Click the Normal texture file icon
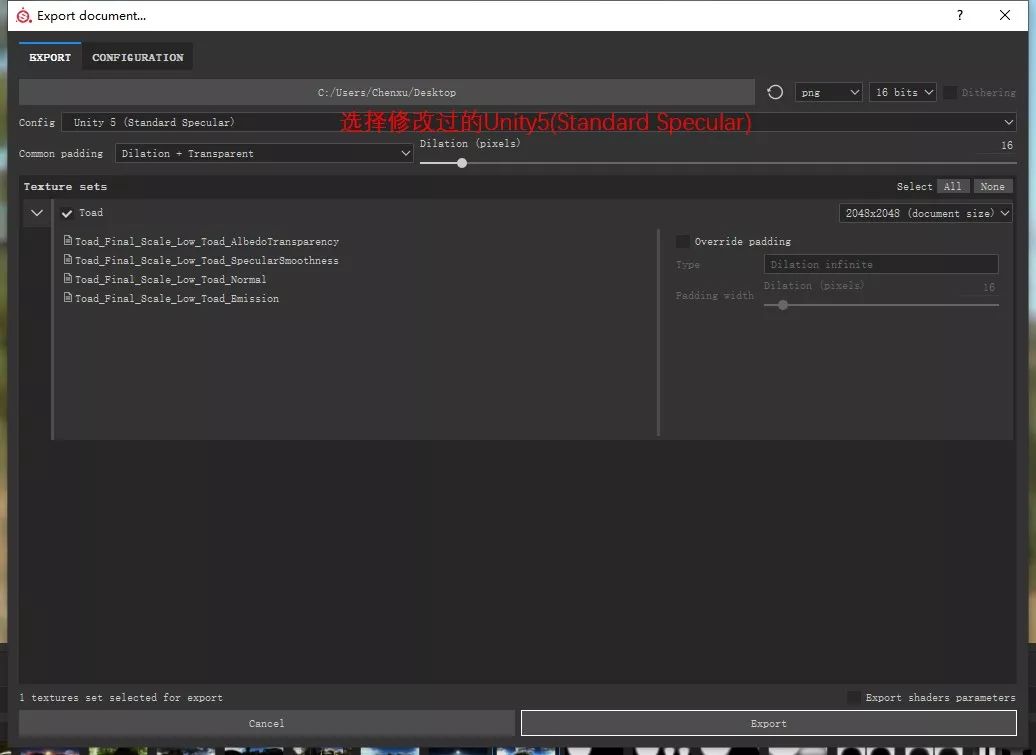Image resolution: width=1036 pixels, height=755 pixels. click(x=67, y=279)
